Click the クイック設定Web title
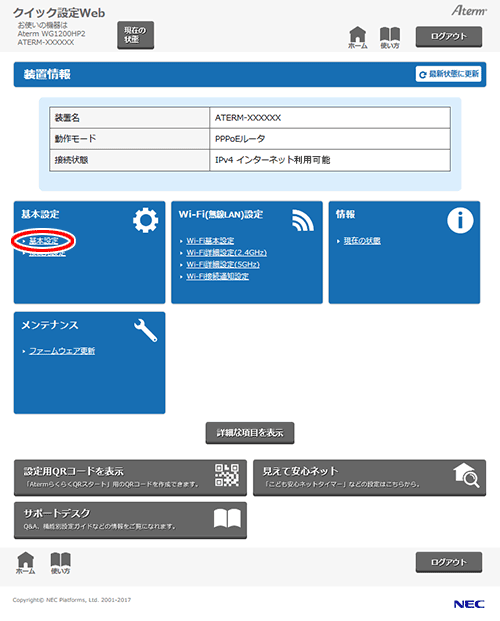This screenshot has width=500, height=621. (59, 13)
